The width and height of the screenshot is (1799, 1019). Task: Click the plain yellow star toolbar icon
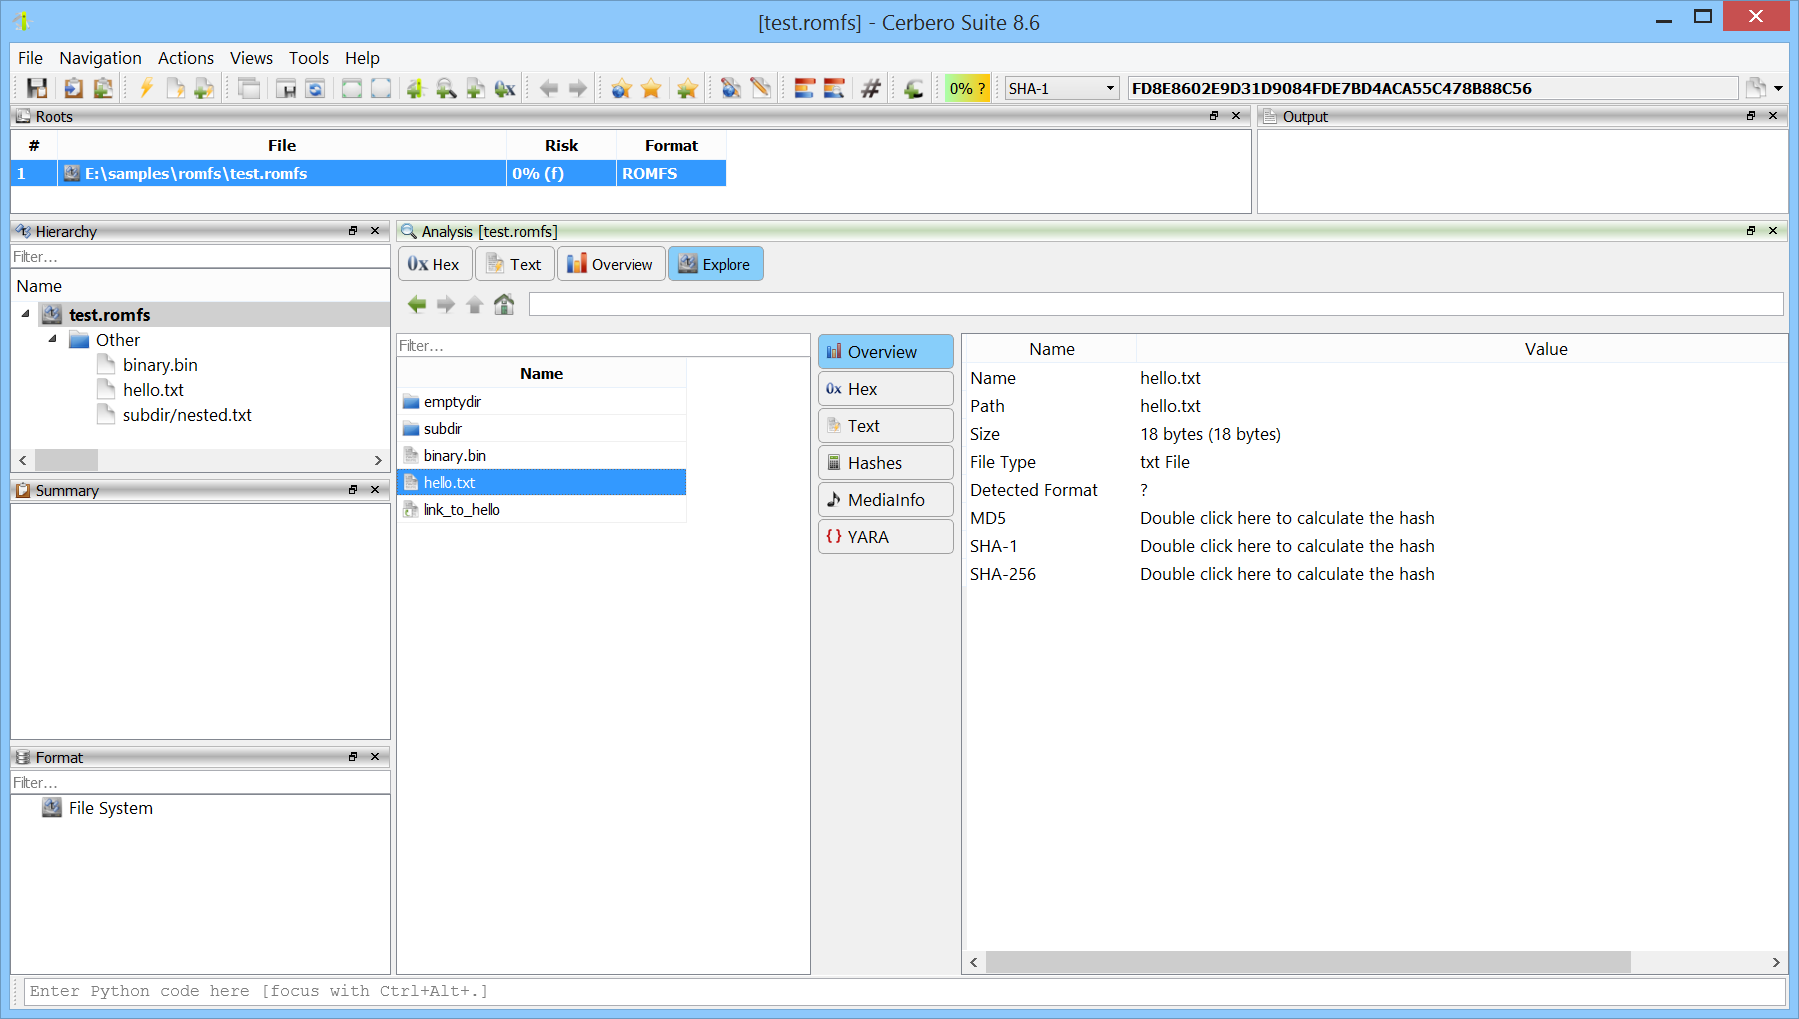pos(651,89)
